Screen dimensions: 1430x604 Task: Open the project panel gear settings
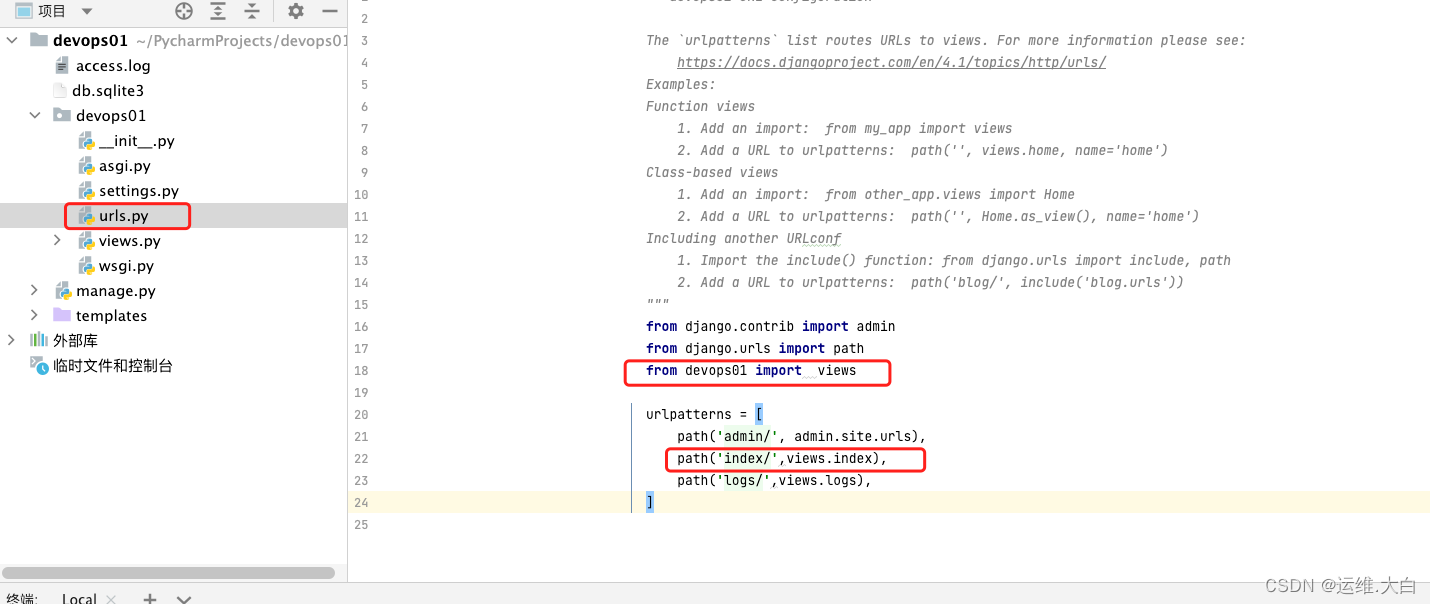point(296,11)
